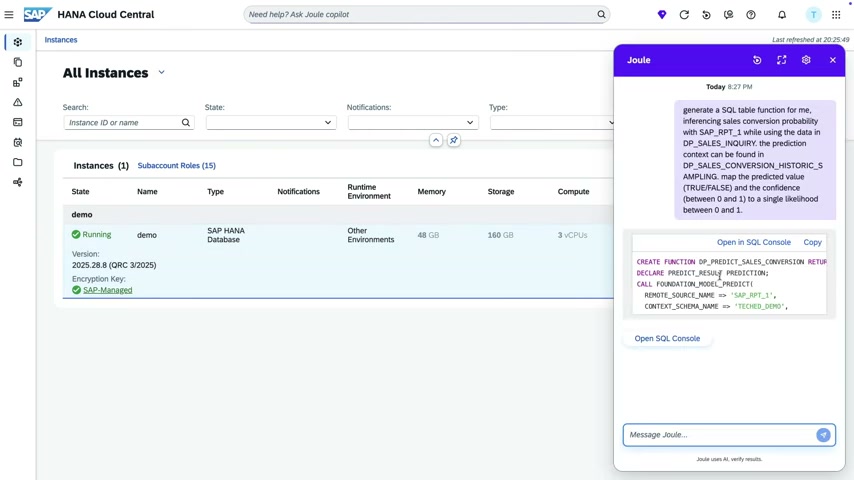Open the folder sidebar icon
The image size is (854, 480).
18,162
